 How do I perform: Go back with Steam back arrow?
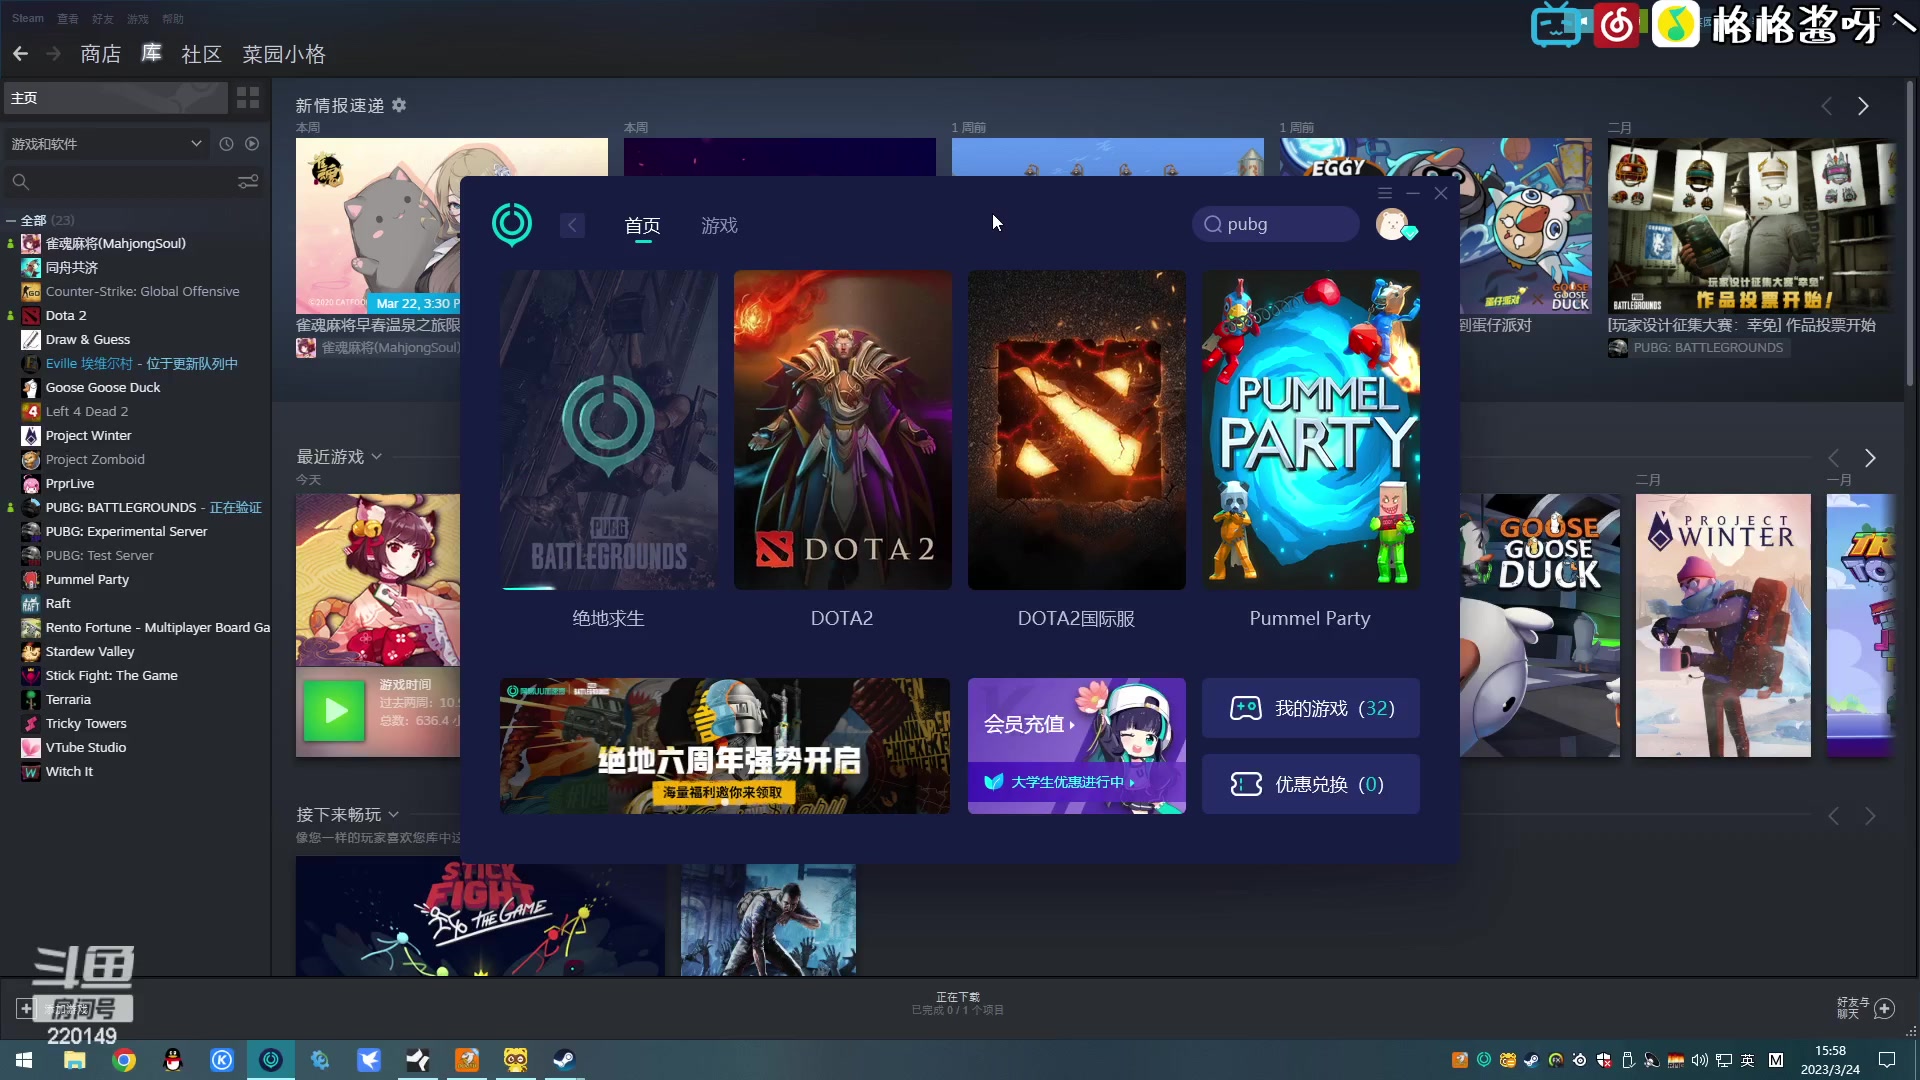pyautogui.click(x=20, y=54)
